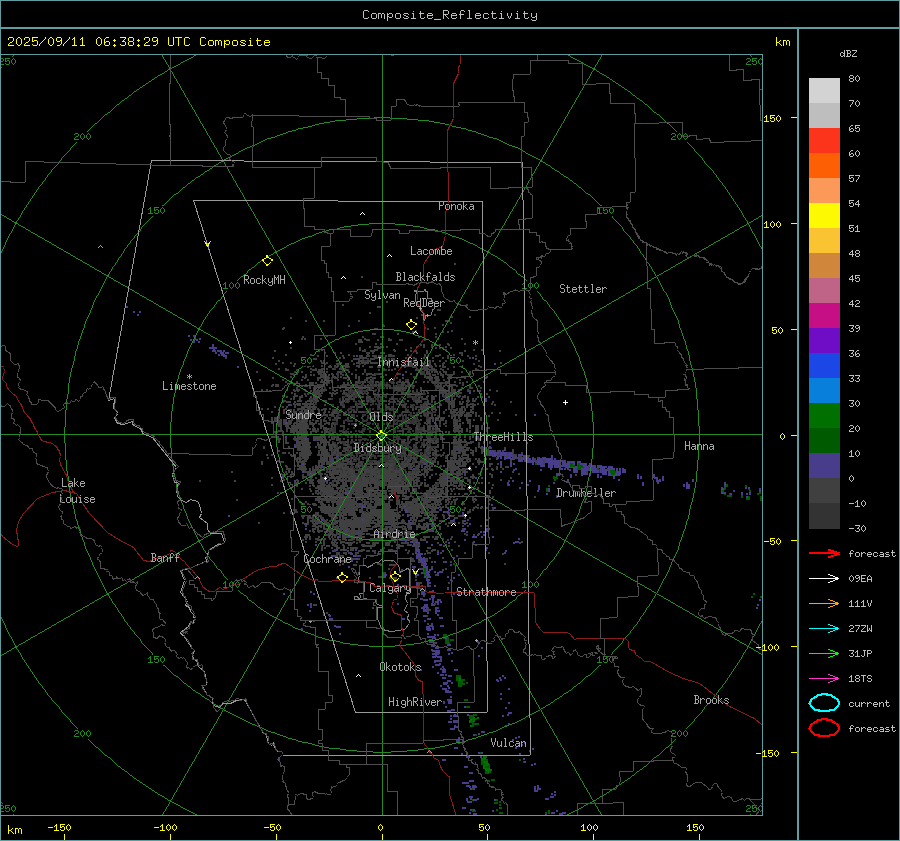This screenshot has height=841, width=900.
Task: Click the Blackfalds city label
Action: (x=425, y=277)
